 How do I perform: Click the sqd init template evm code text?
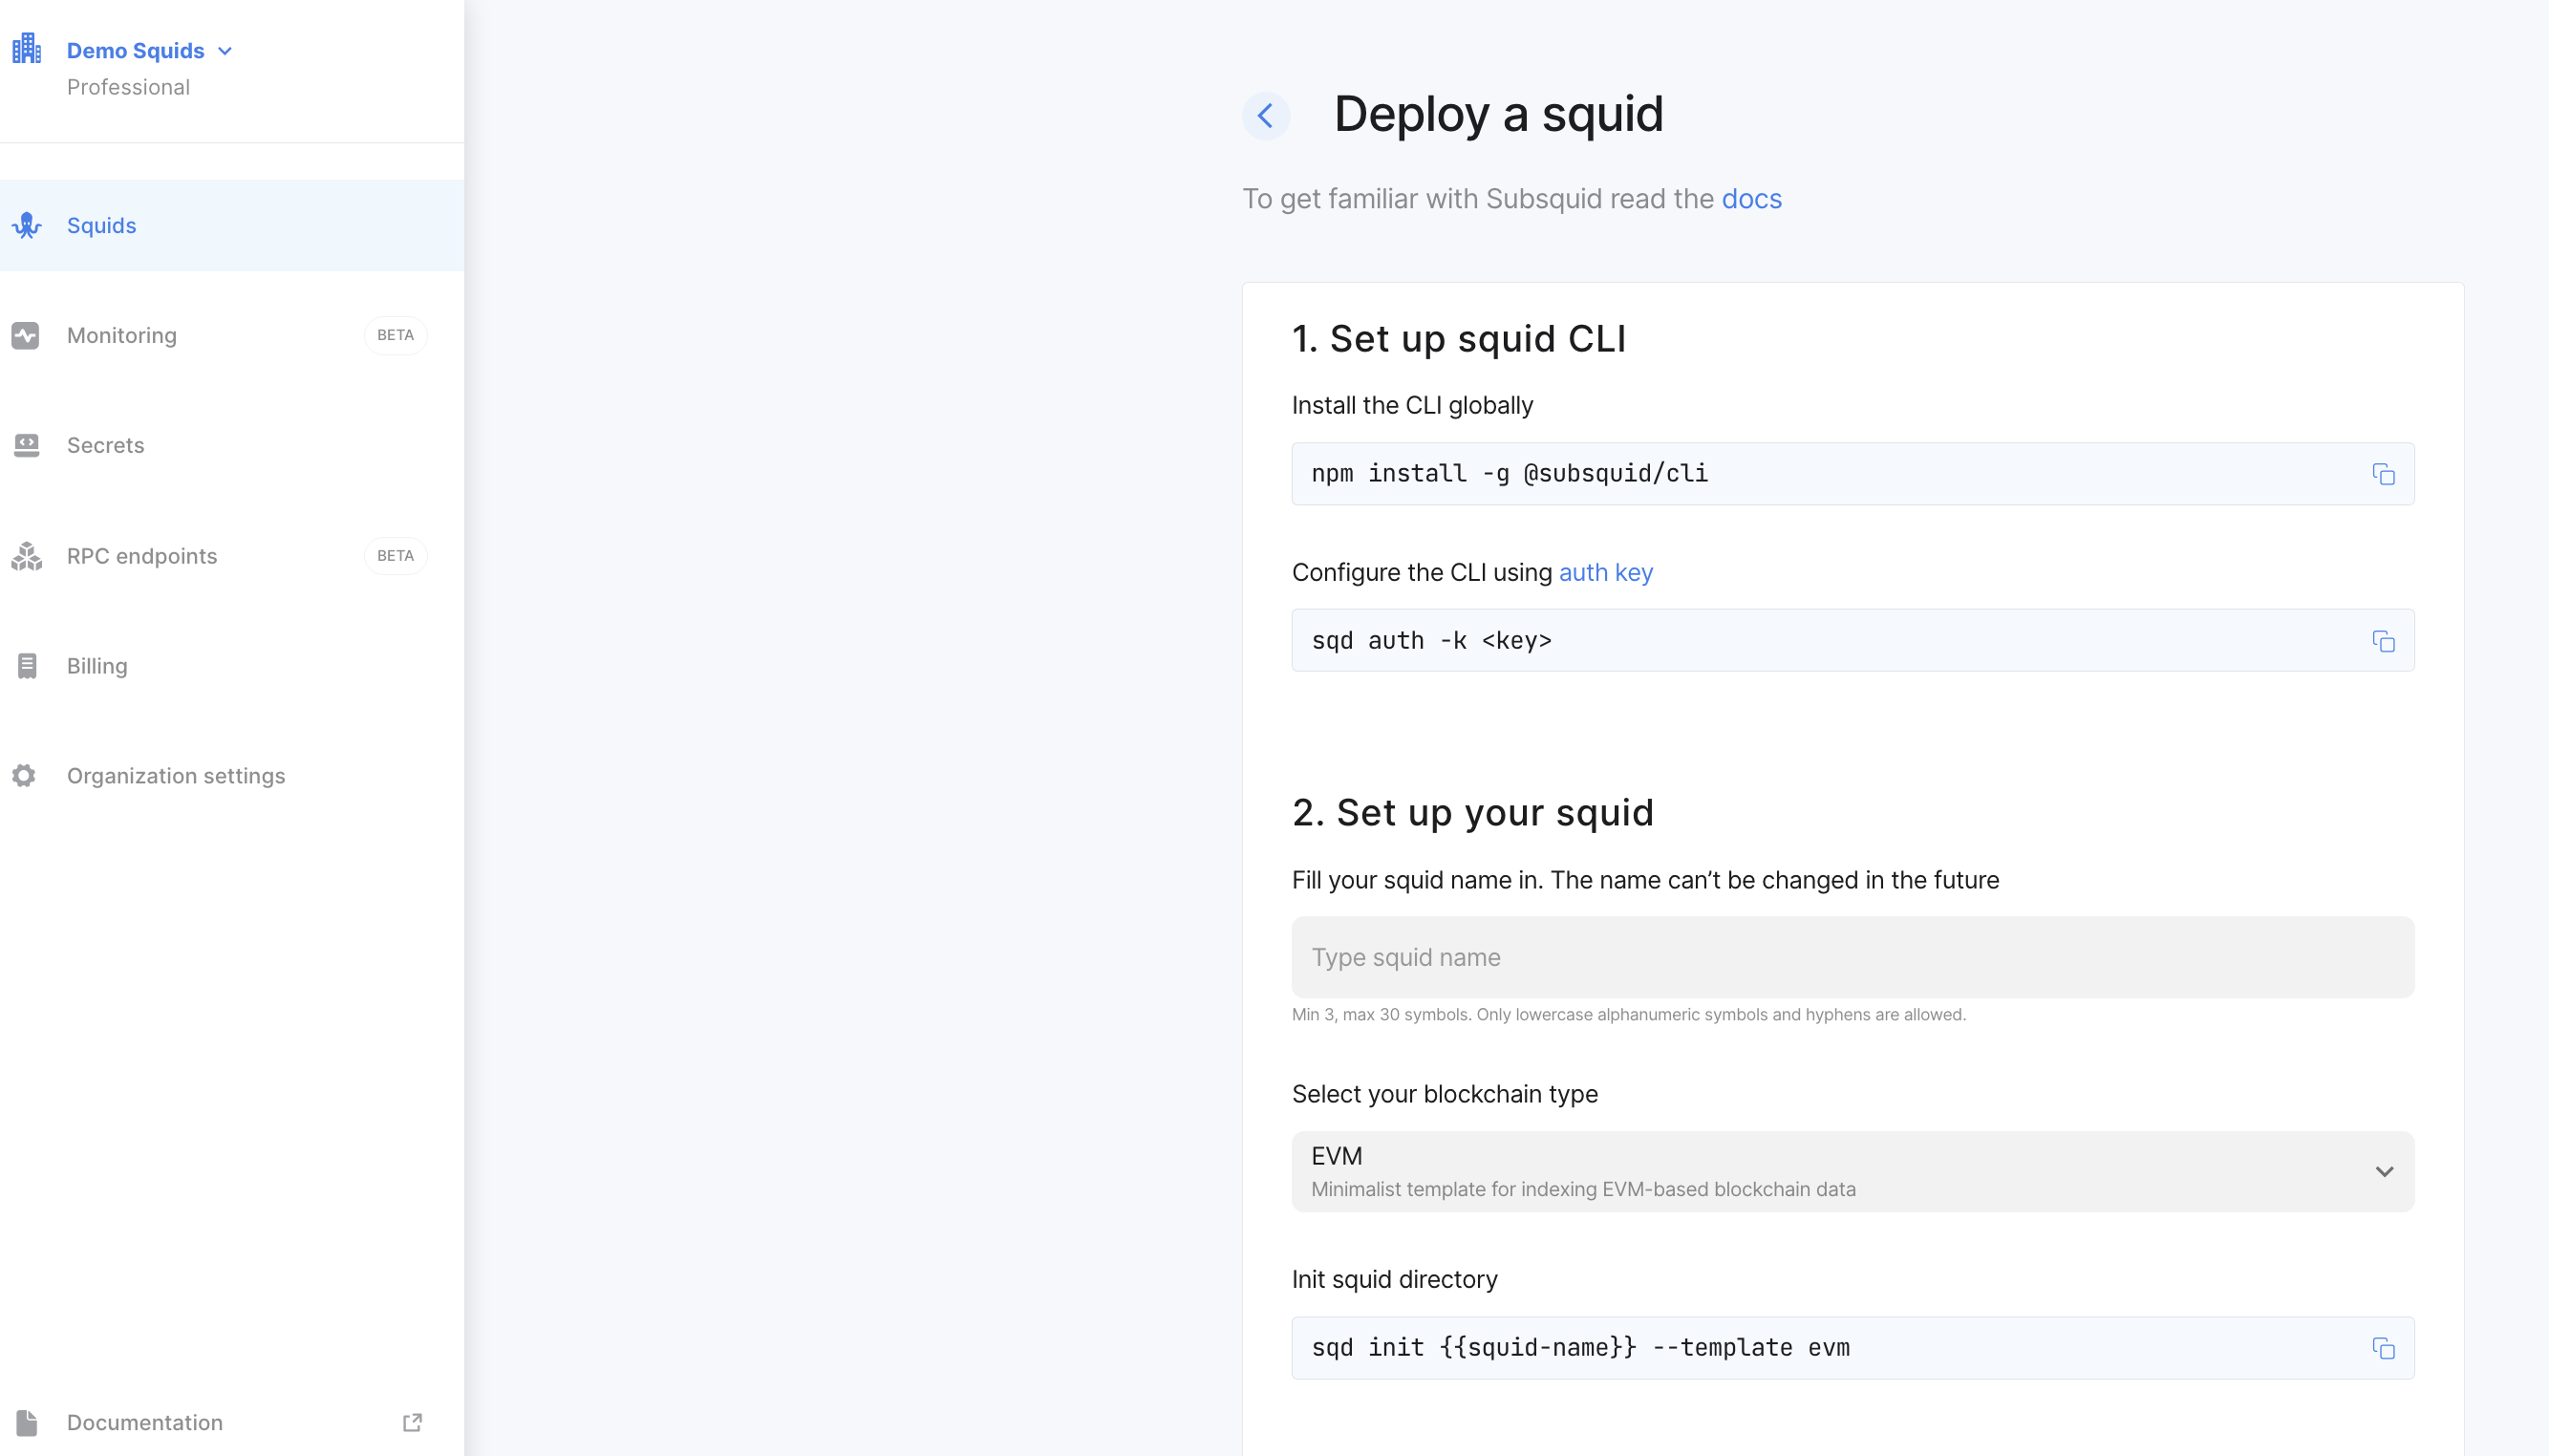point(1580,1347)
